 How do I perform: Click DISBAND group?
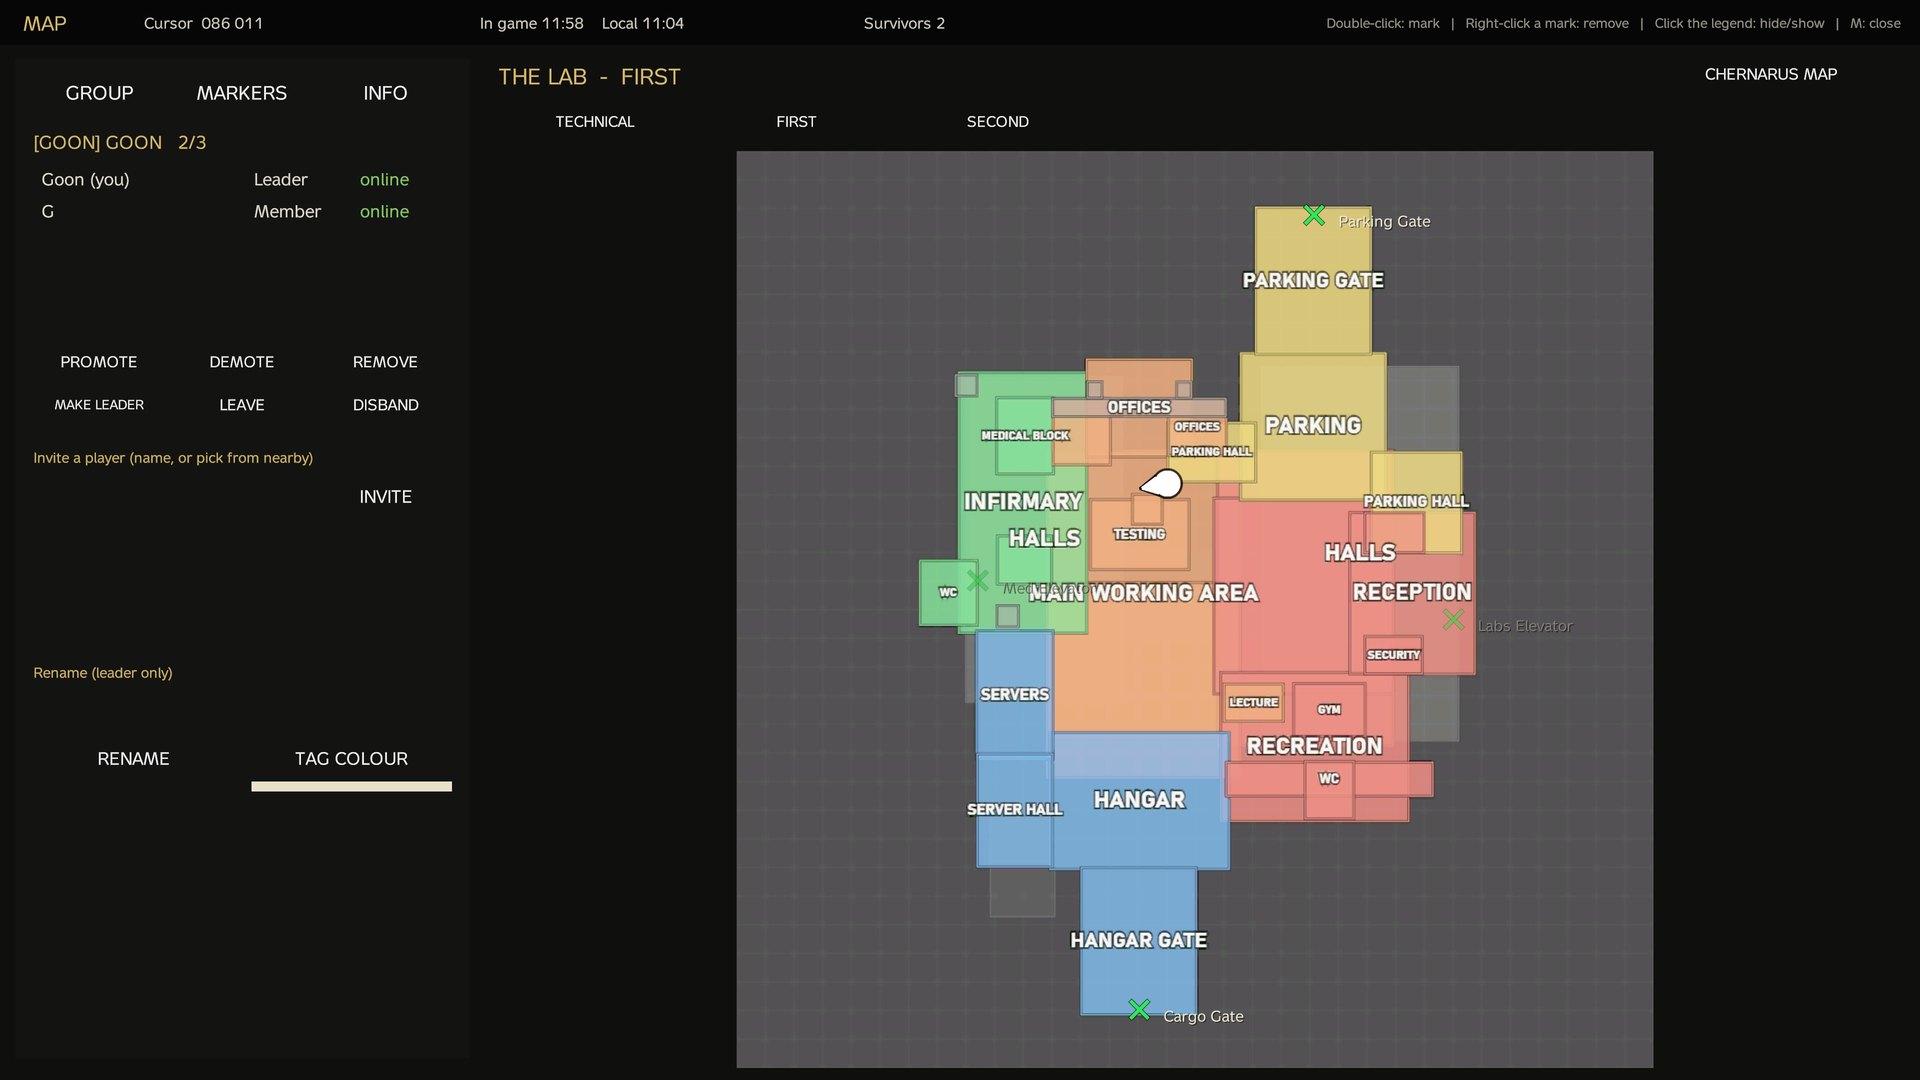[x=385, y=405]
